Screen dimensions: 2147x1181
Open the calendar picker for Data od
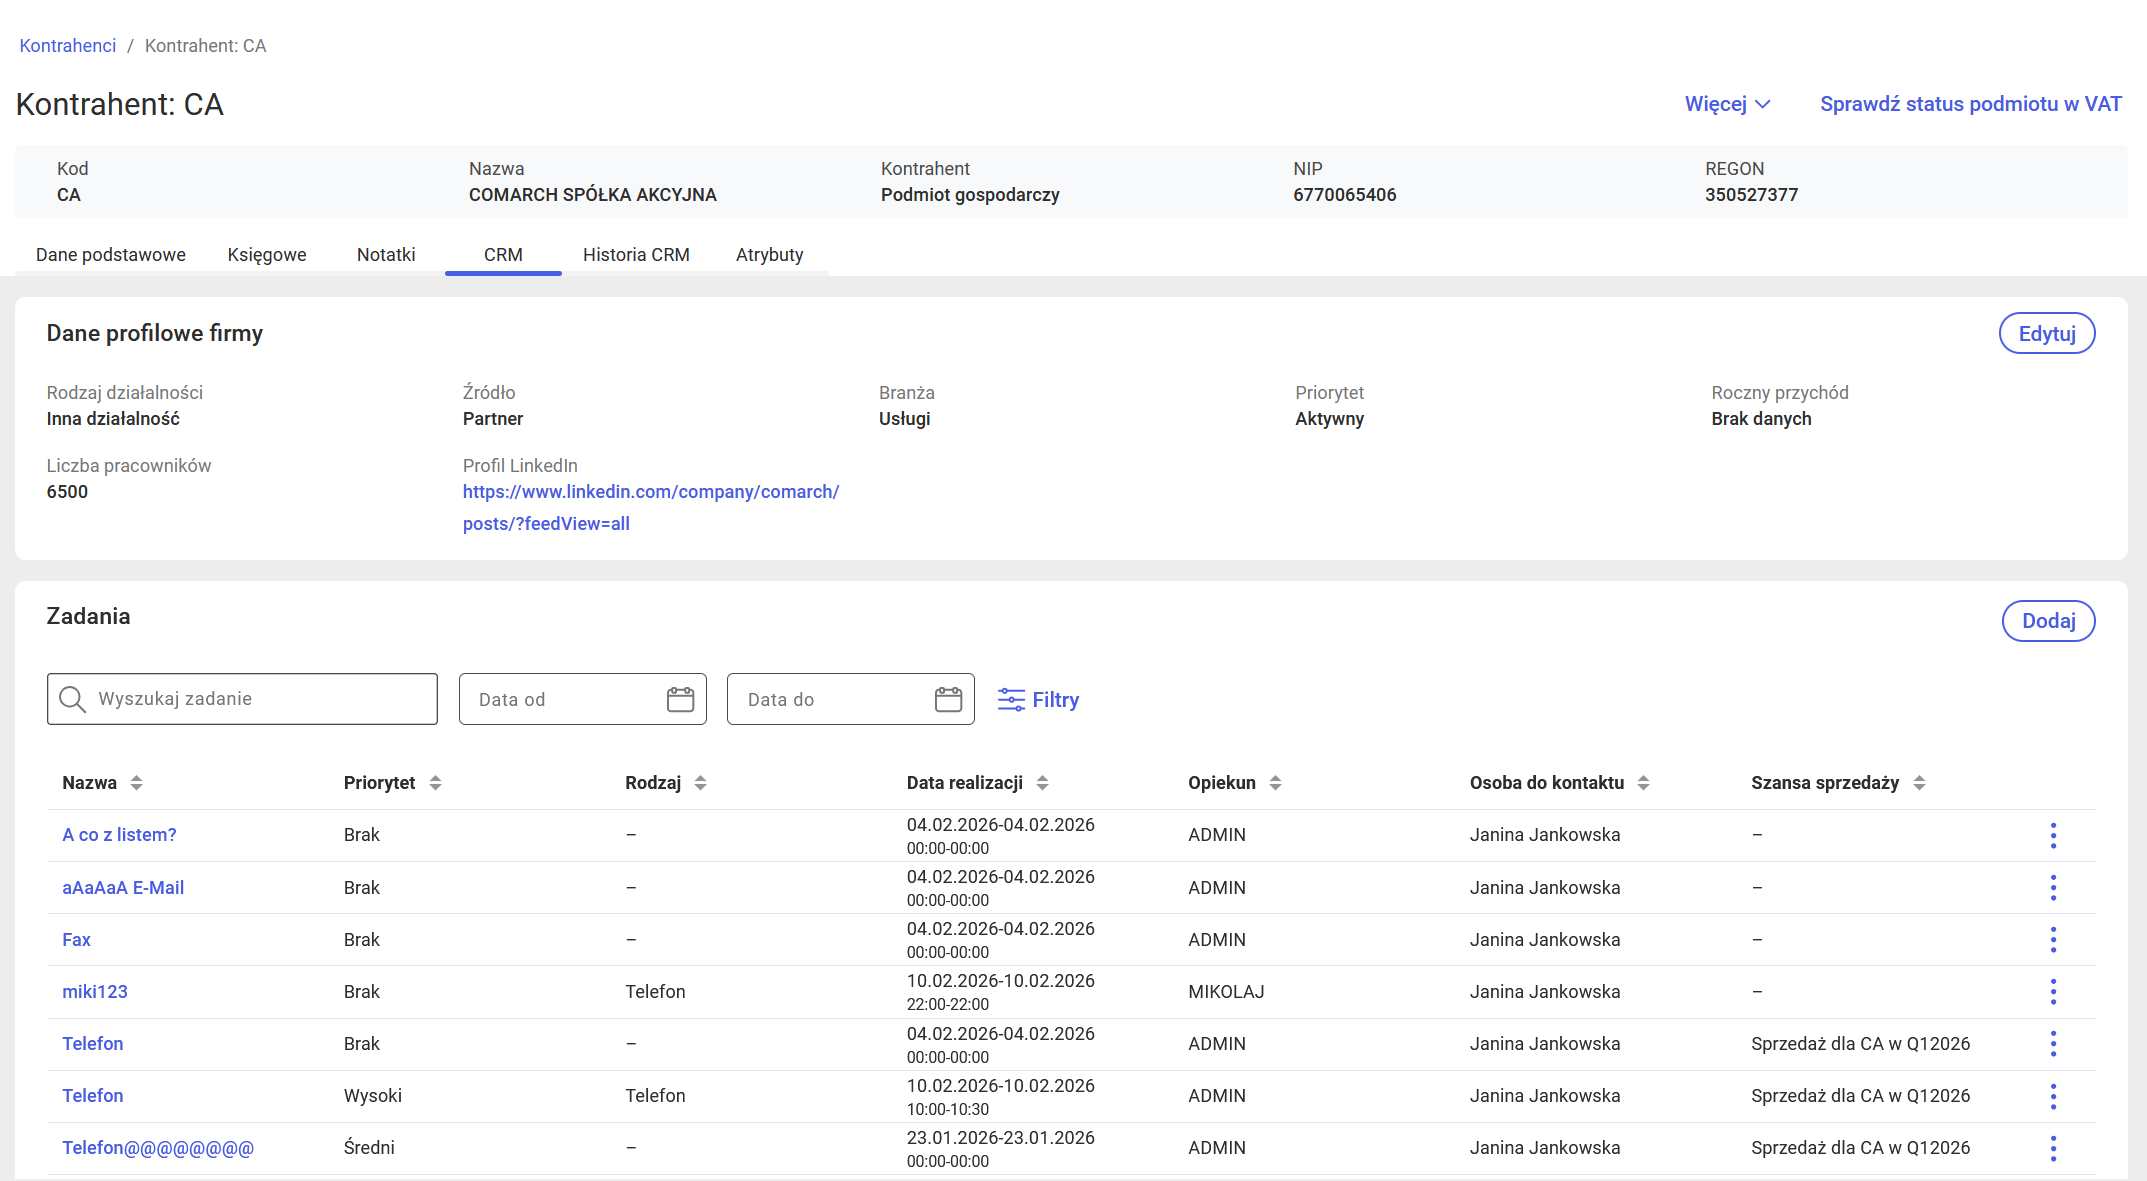tap(680, 699)
